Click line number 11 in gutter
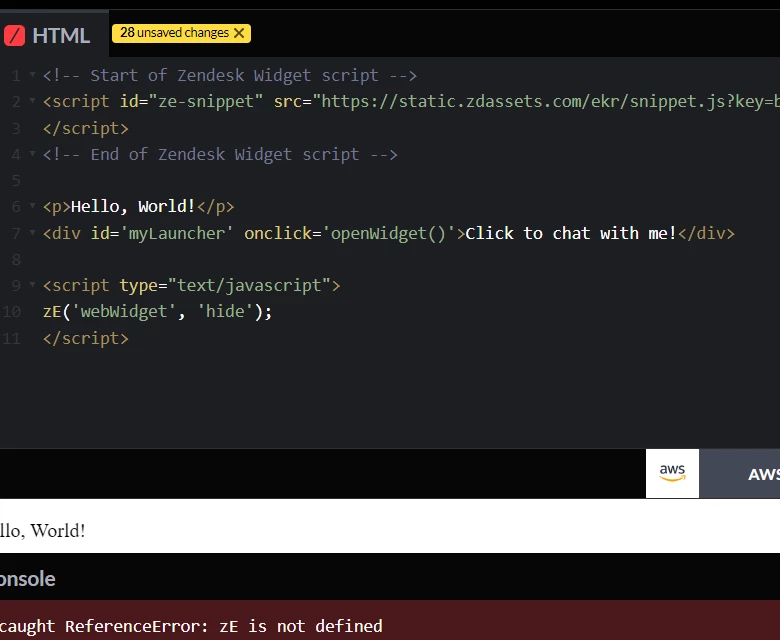 point(11,339)
